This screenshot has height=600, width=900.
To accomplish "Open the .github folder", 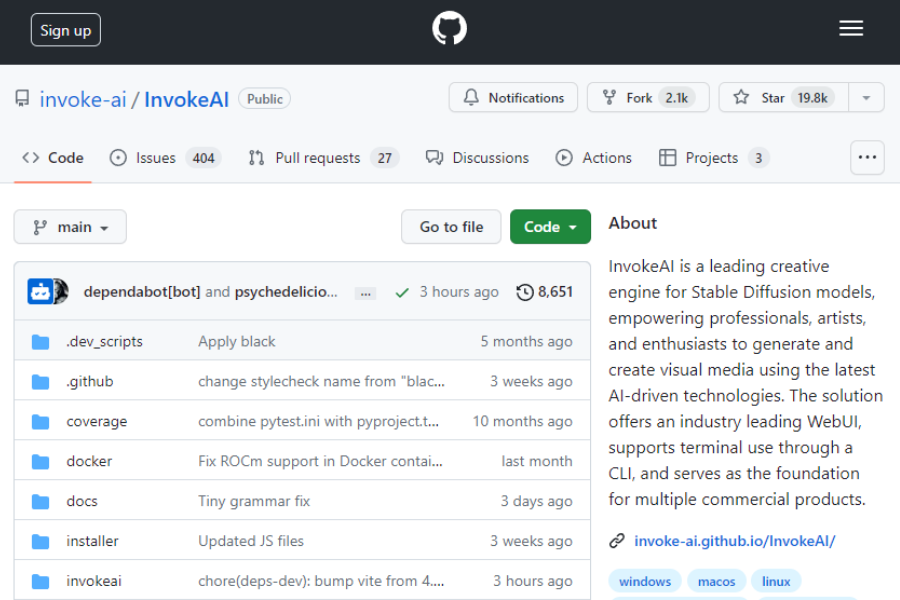I will 90,382.
